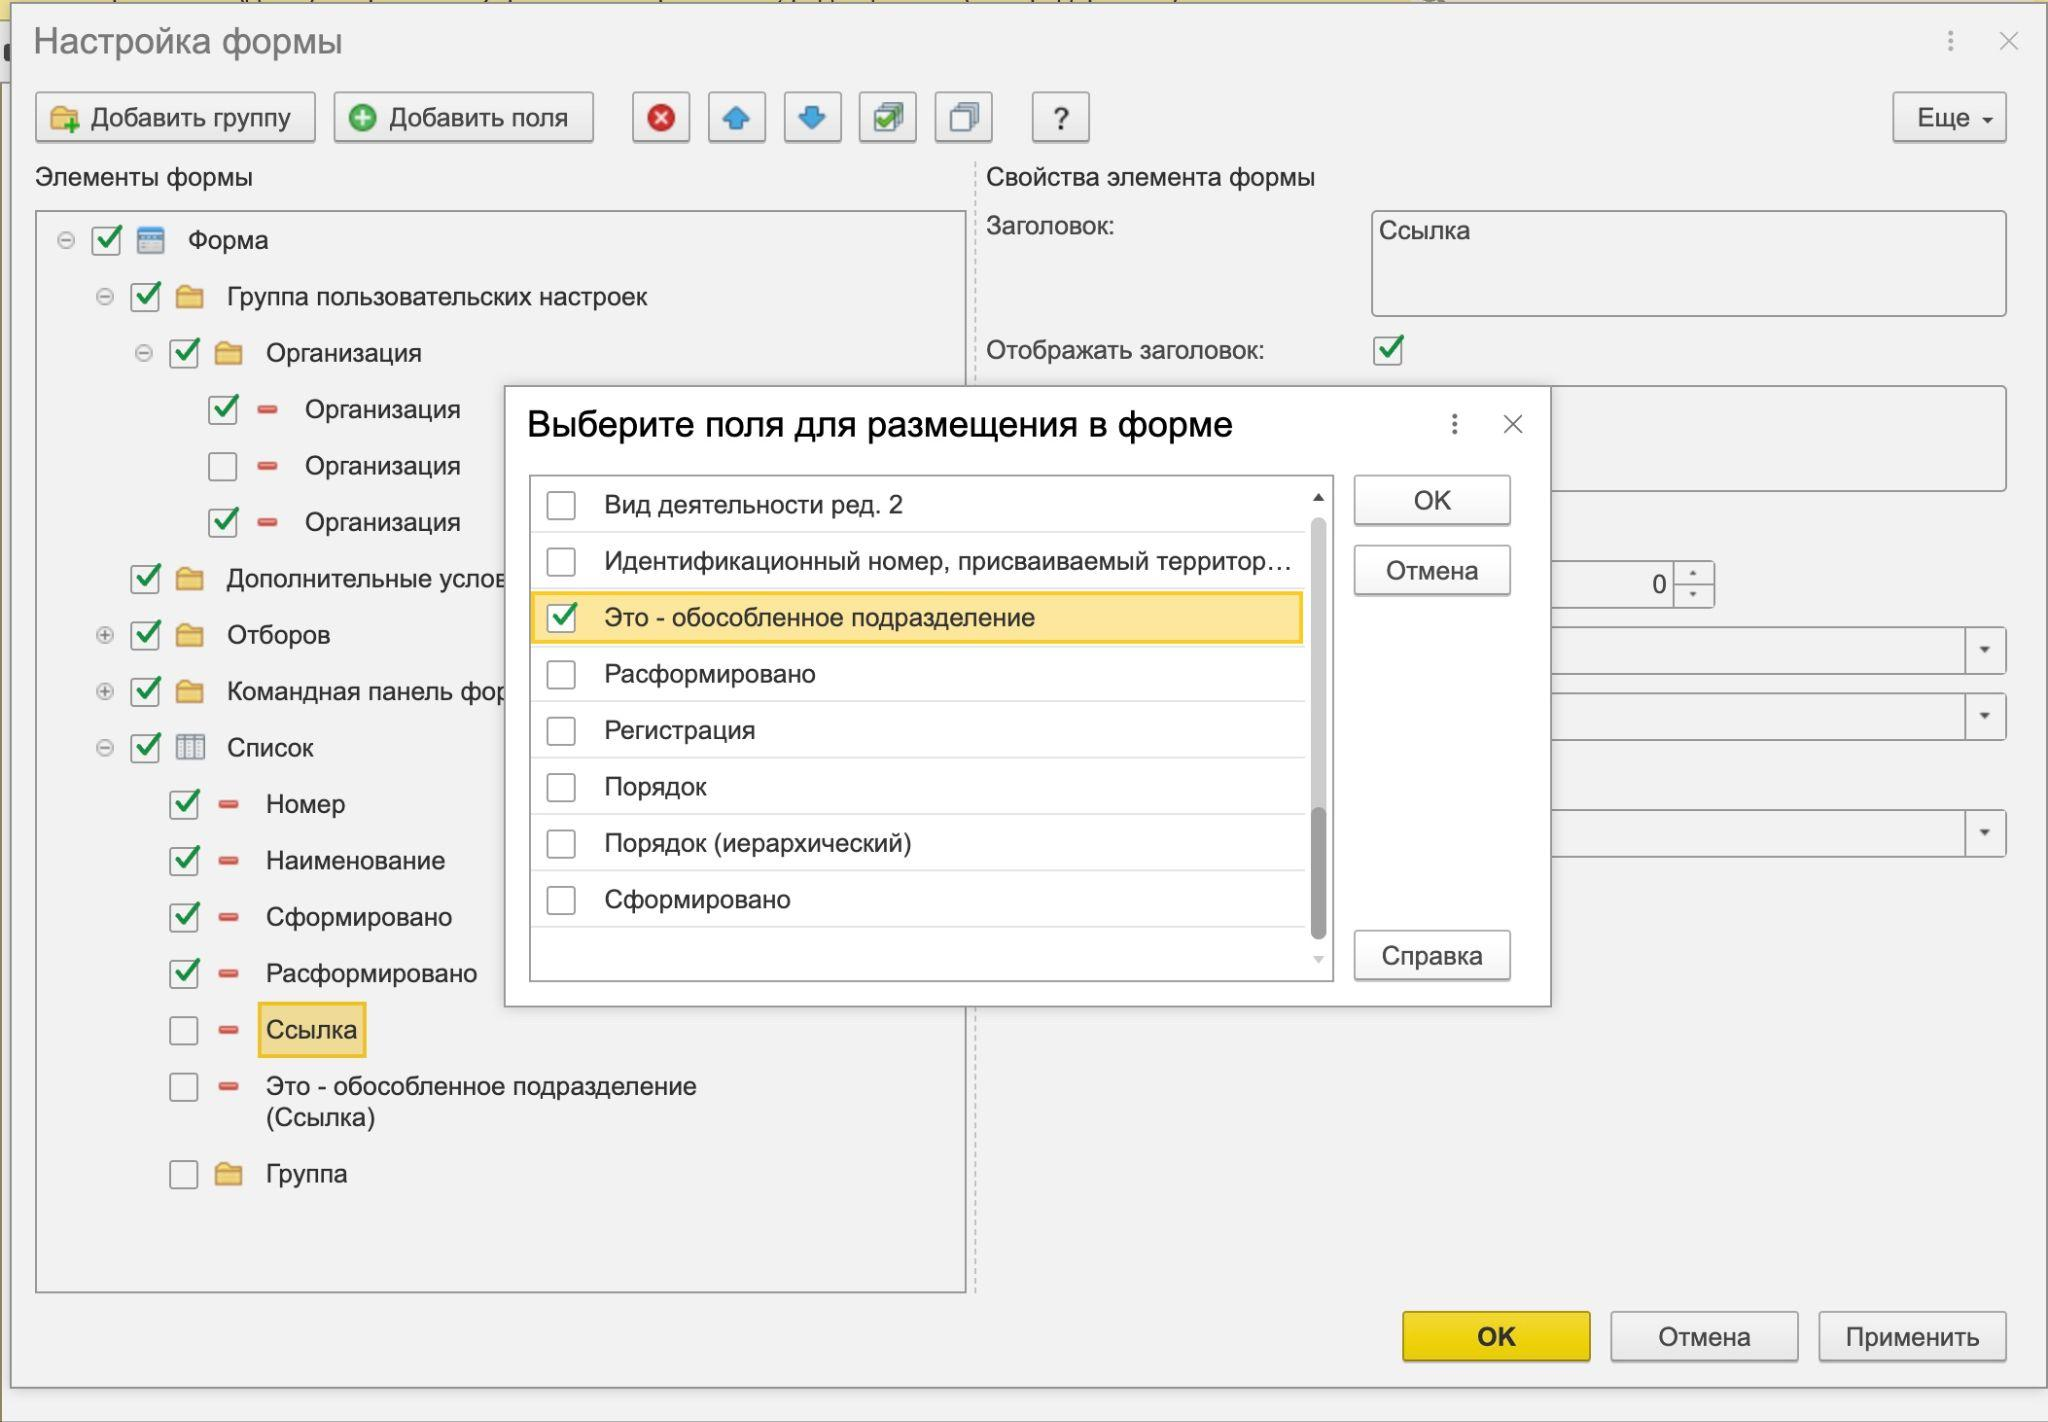Click the red field icon next to Номер
Screen dimensions: 2048x1422
tap(229, 804)
